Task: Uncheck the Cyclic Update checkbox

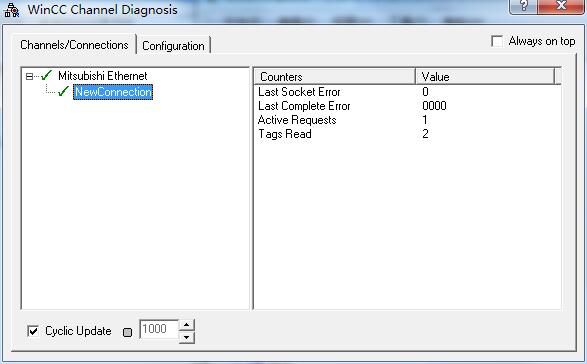Action: click(x=33, y=331)
